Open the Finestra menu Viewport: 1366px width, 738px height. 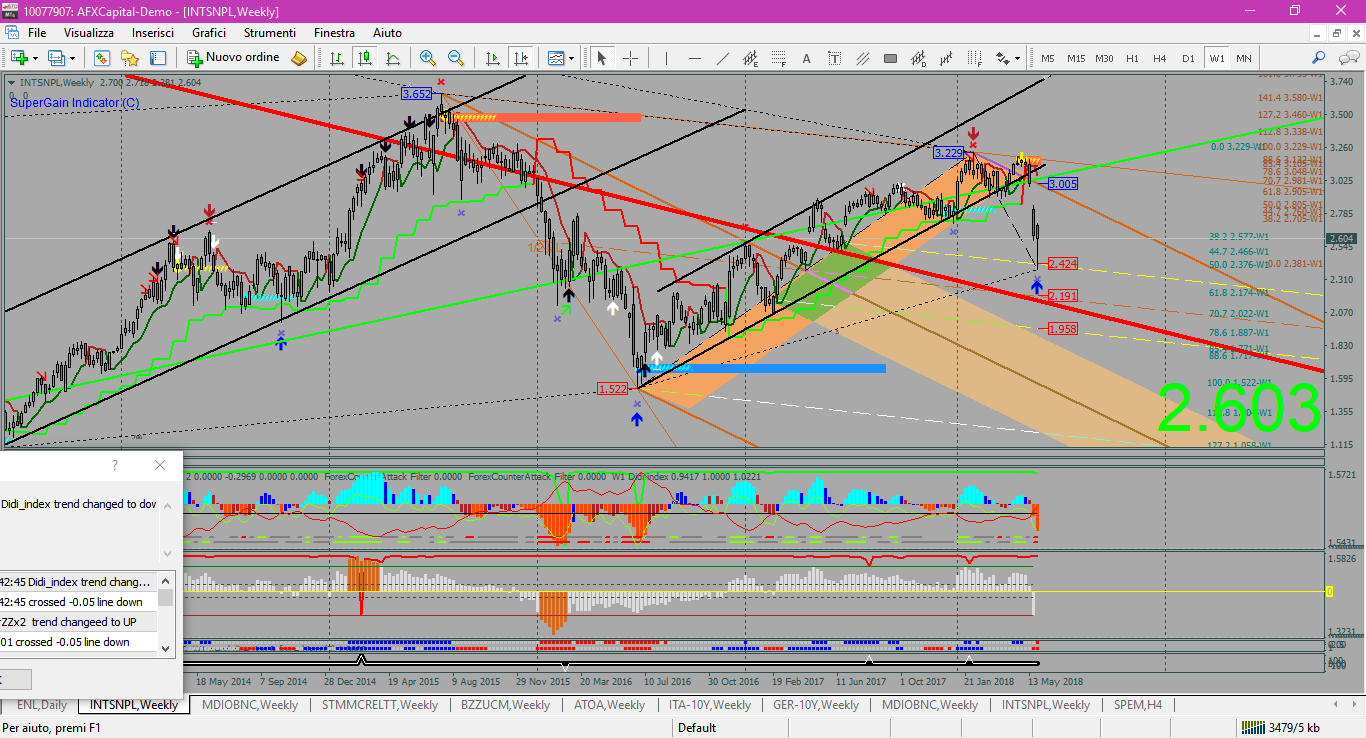pyautogui.click(x=334, y=33)
